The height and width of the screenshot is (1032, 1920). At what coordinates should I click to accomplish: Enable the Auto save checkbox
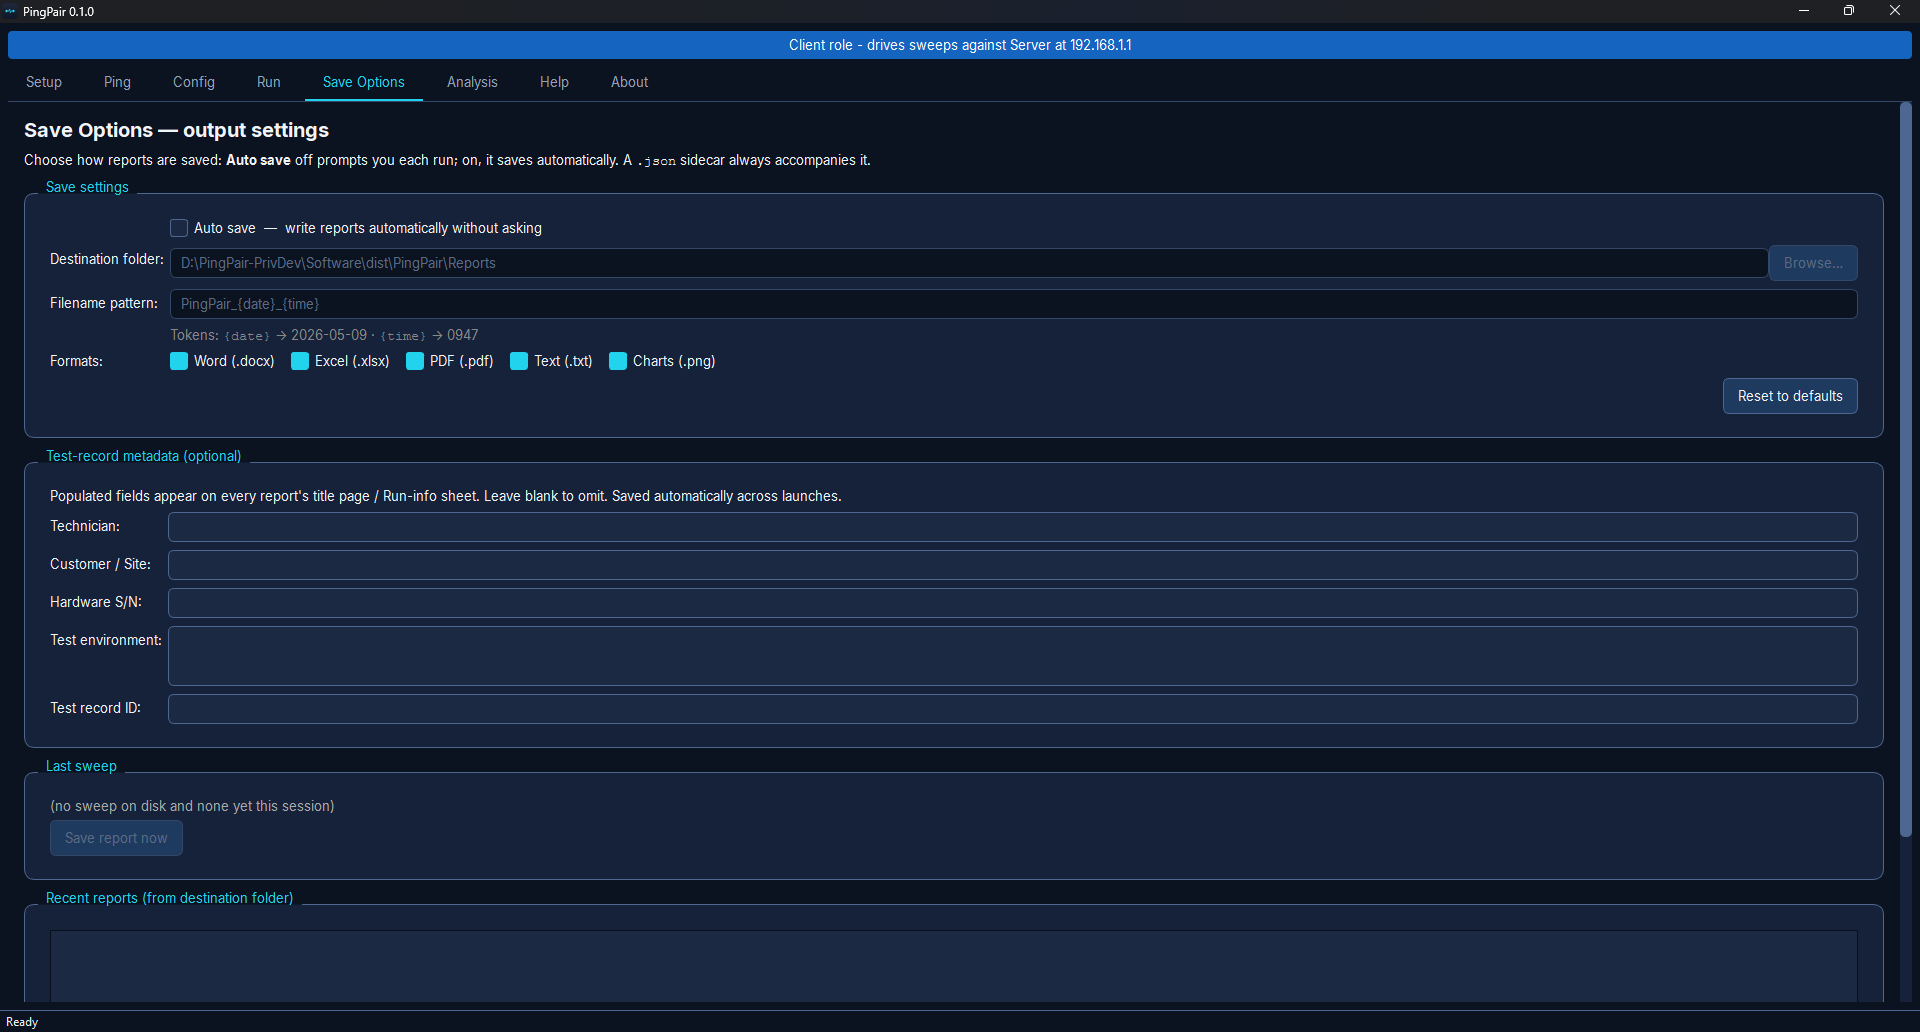pyautogui.click(x=179, y=228)
